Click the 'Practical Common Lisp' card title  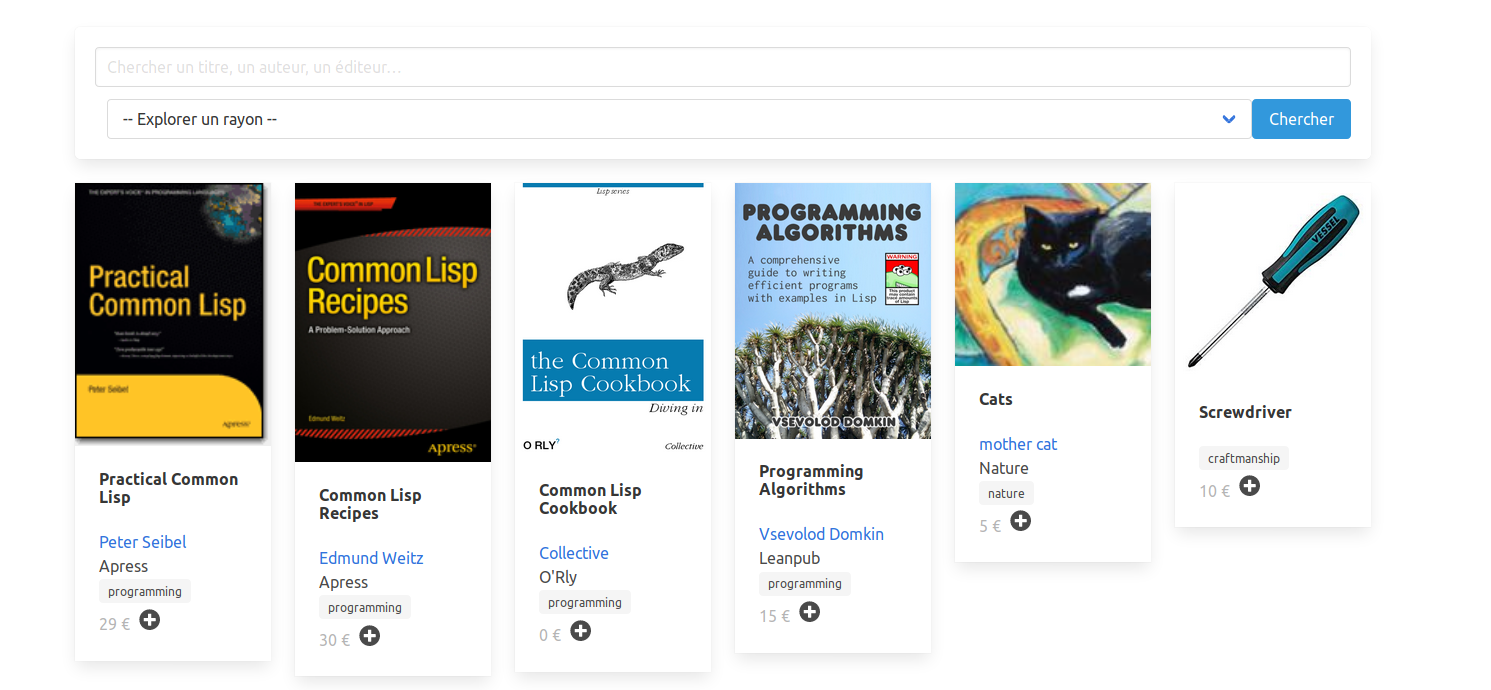pyautogui.click(x=169, y=488)
